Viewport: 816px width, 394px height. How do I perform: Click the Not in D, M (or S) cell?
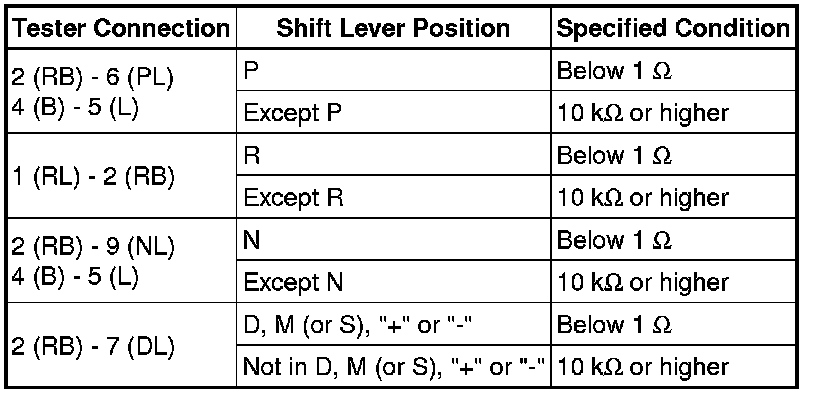(393, 366)
